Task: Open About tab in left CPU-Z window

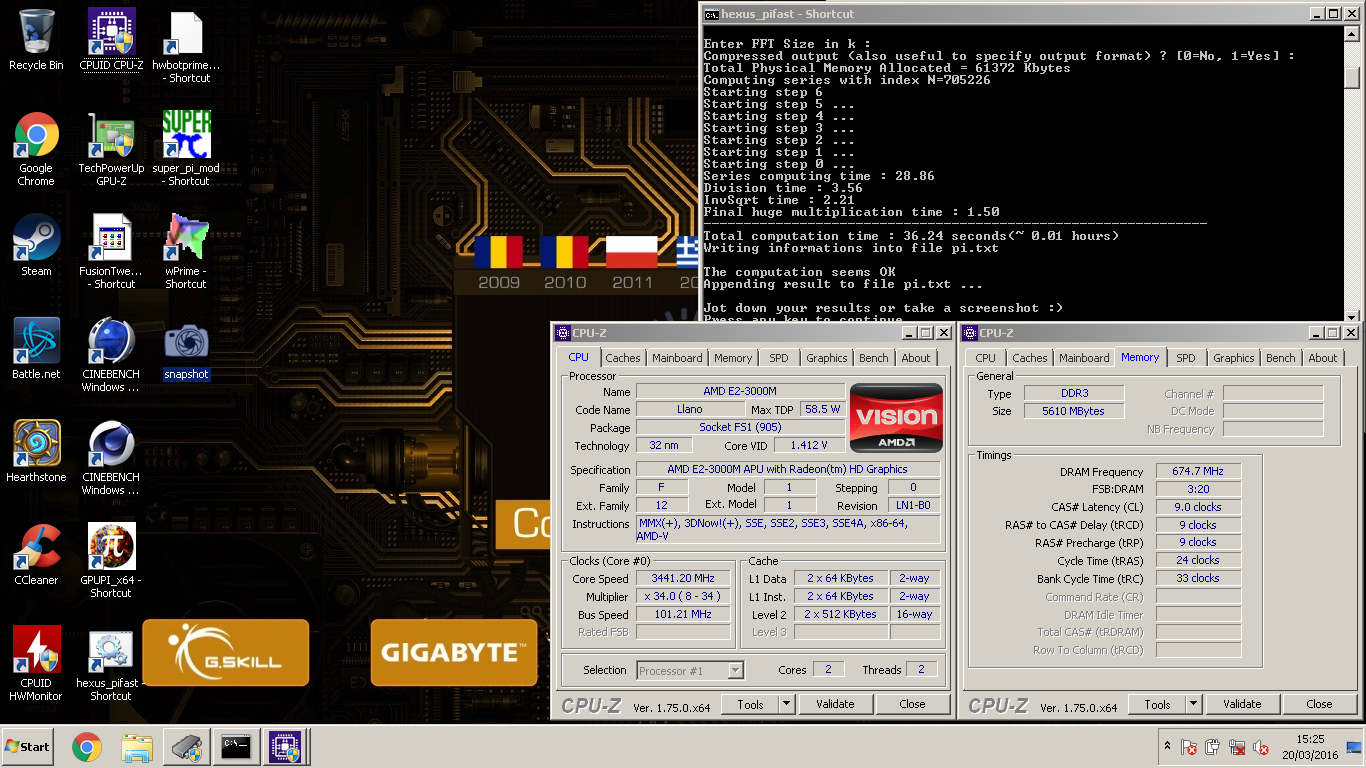Action: [x=916, y=358]
